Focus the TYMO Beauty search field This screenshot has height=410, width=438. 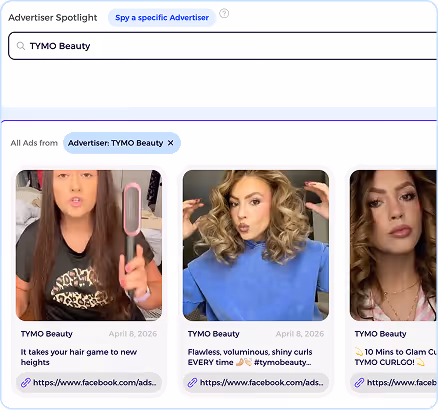[223, 46]
